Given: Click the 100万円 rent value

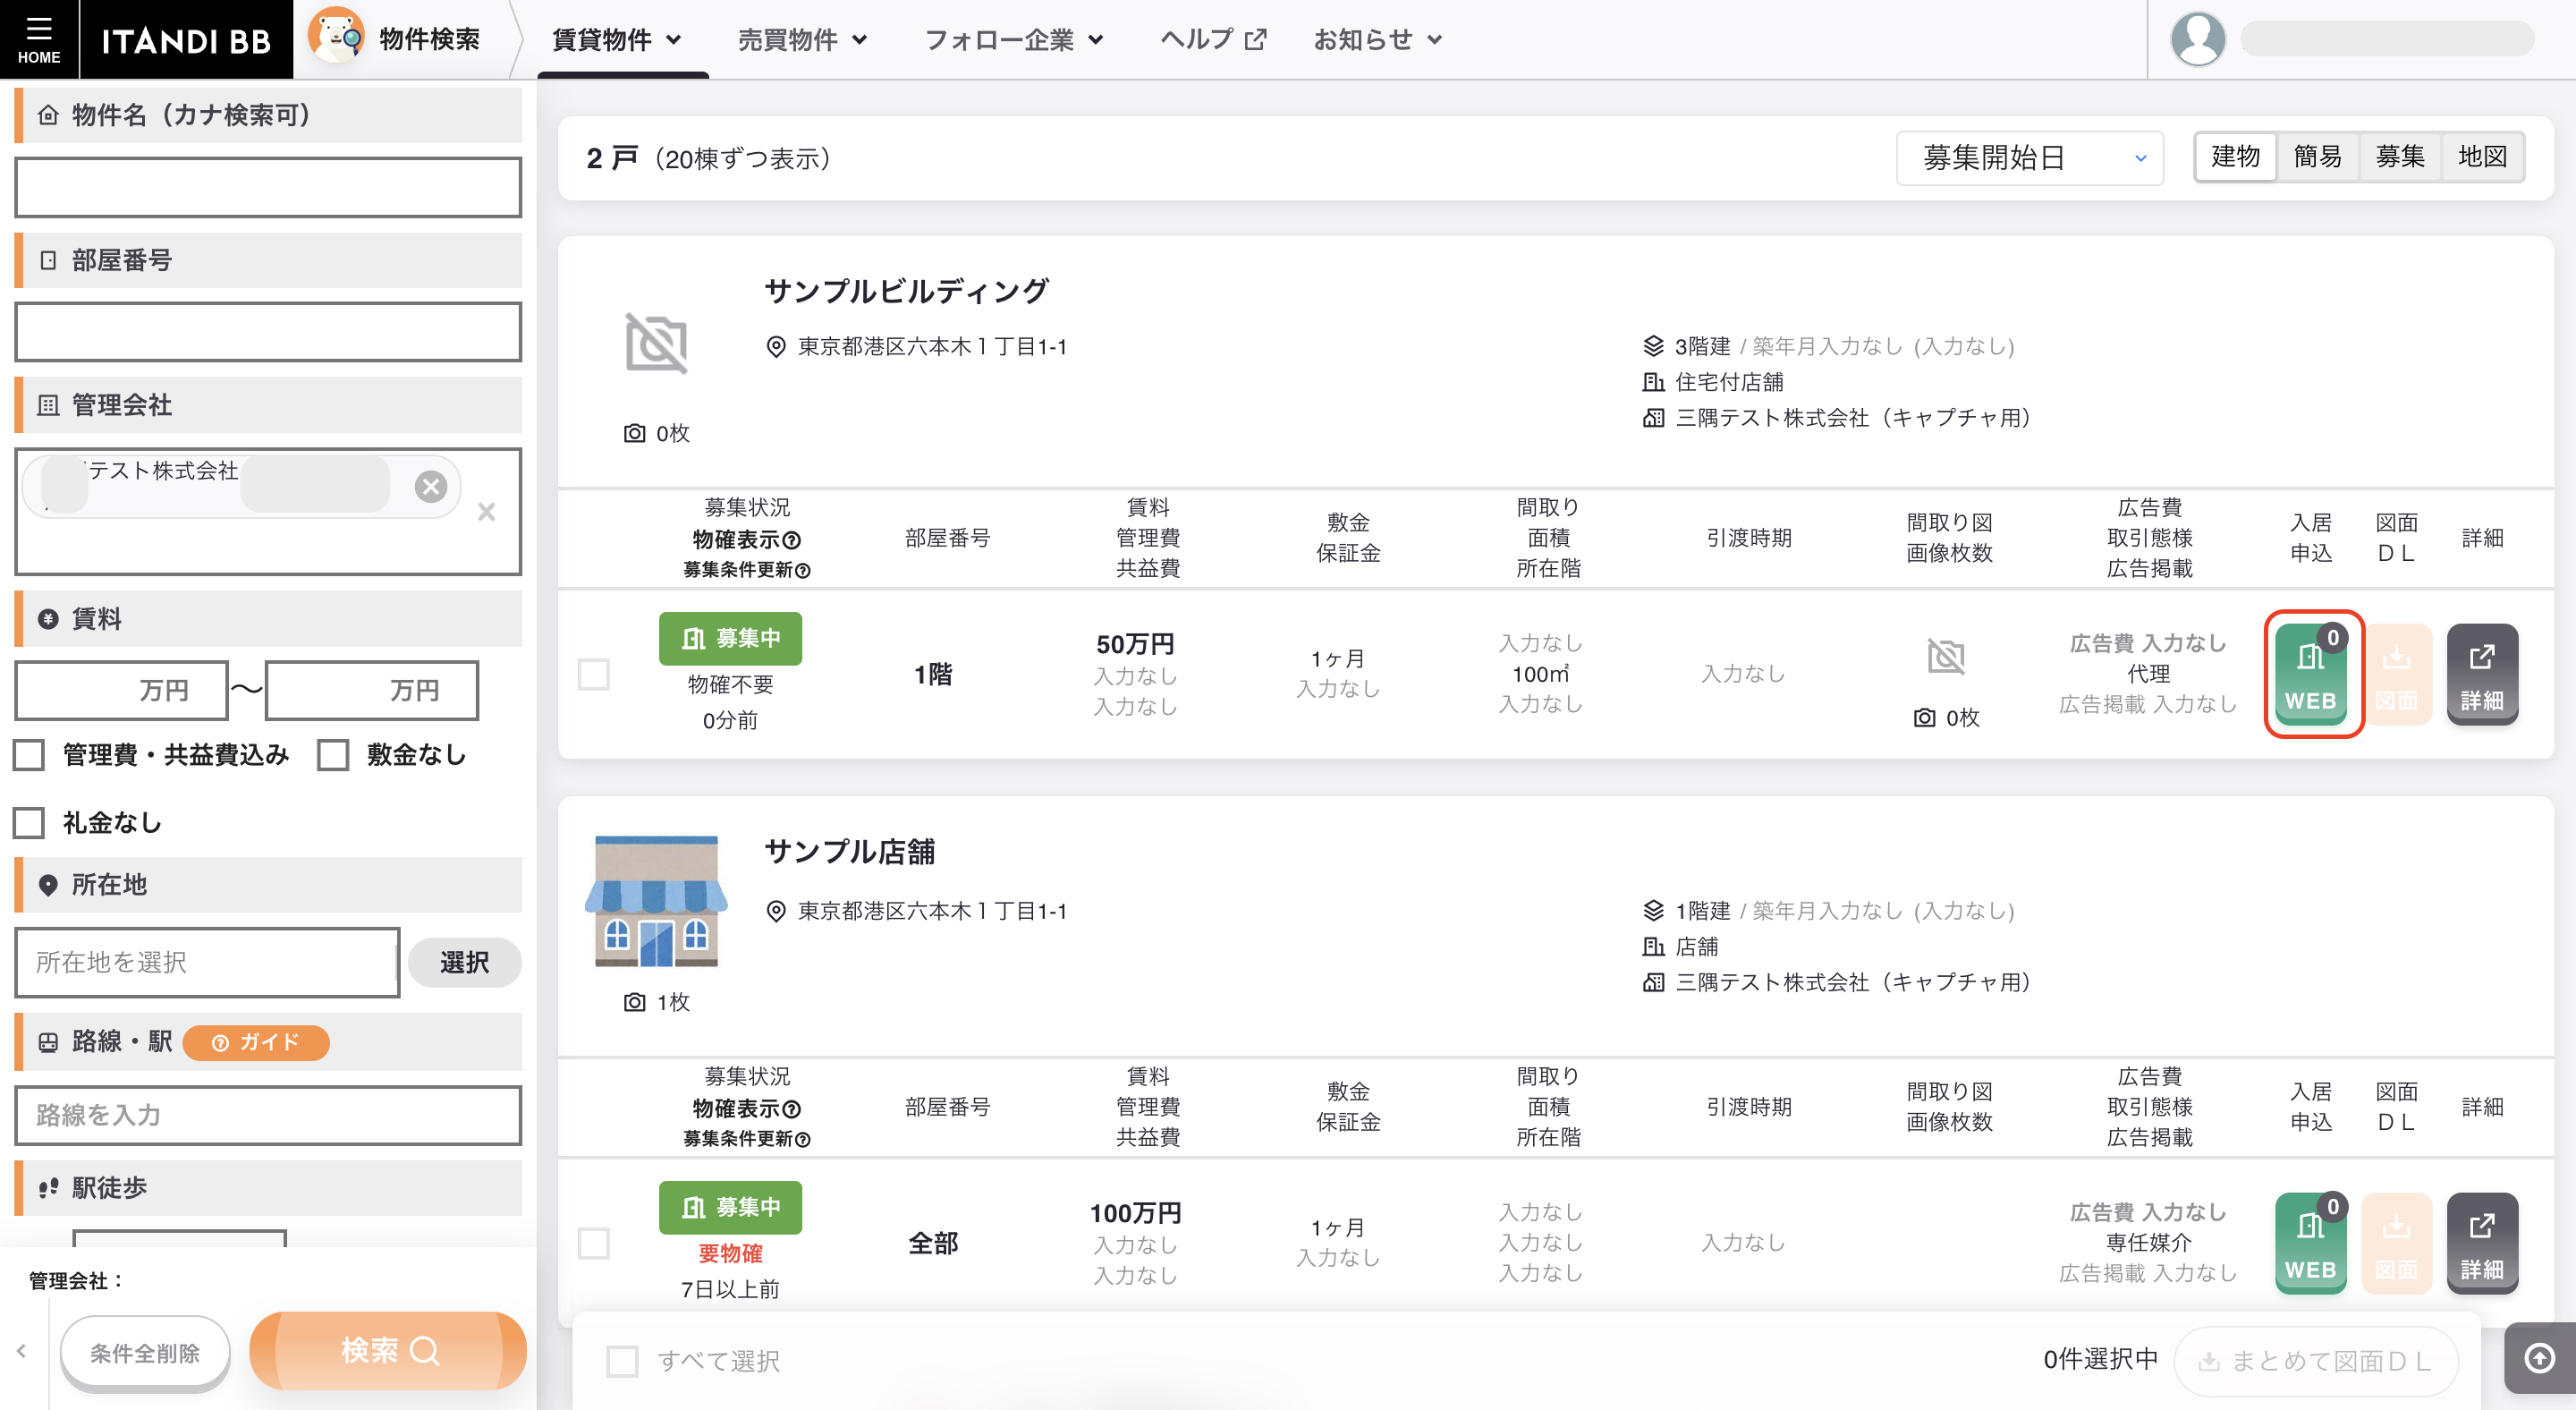Looking at the screenshot, I should coord(1135,1213).
